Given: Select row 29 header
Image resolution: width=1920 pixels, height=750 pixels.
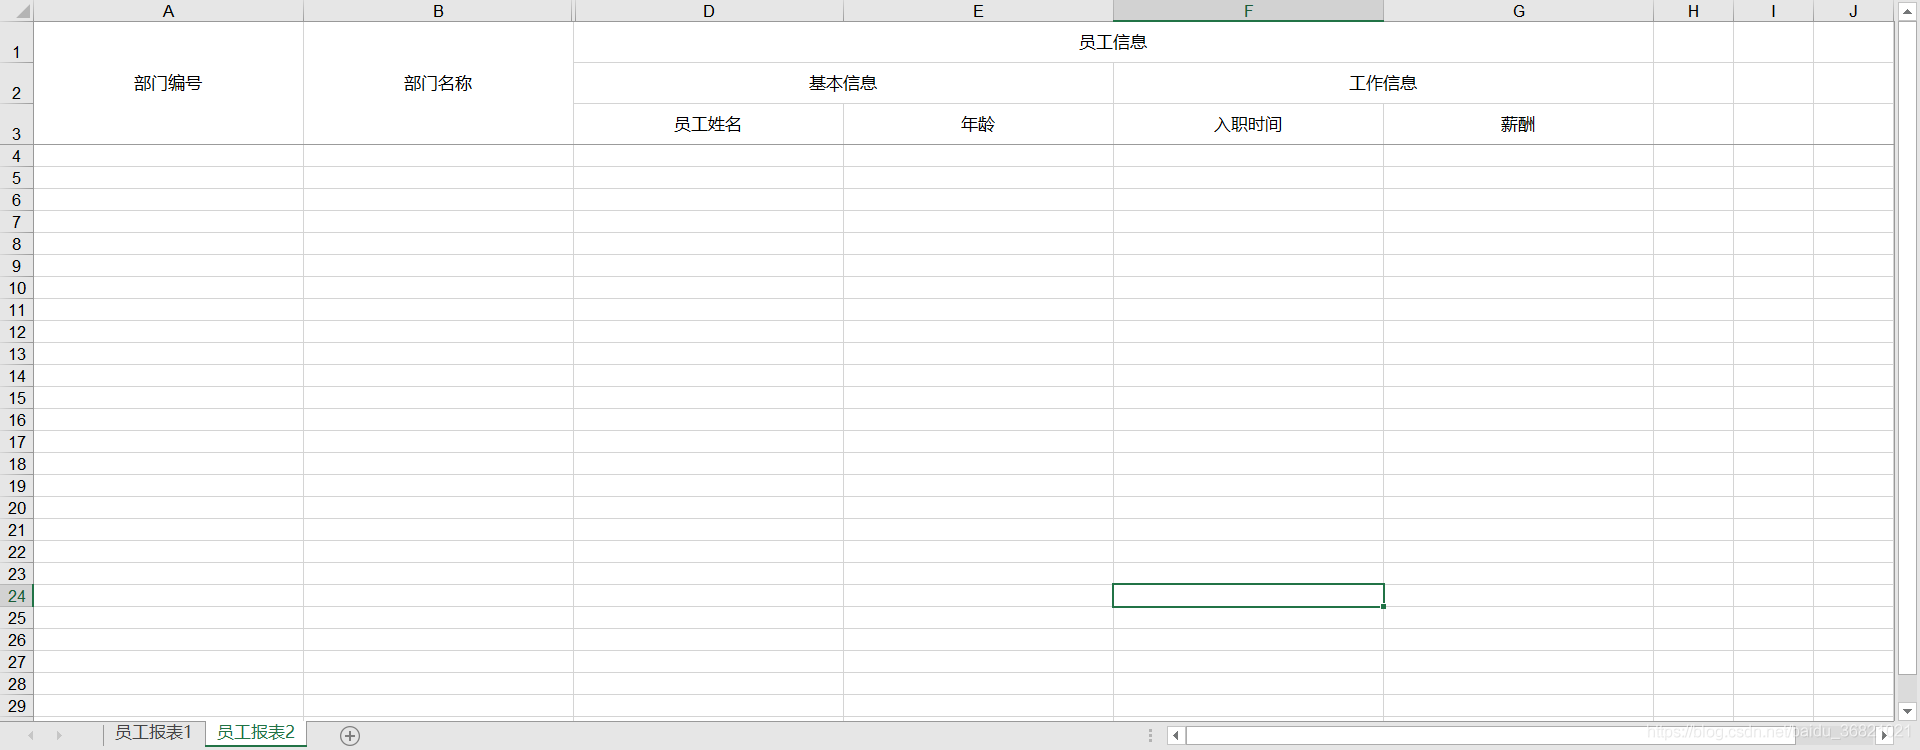Looking at the screenshot, I should pos(16,706).
